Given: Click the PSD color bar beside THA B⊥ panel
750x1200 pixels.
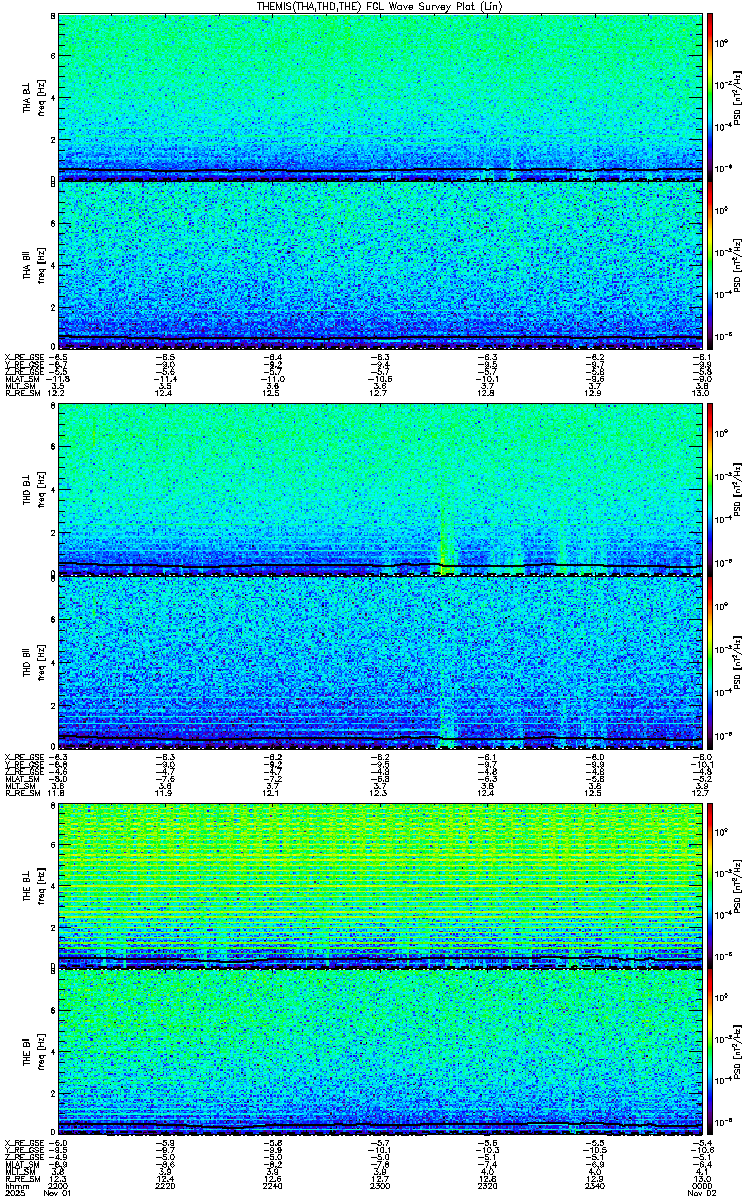Looking at the screenshot, I should coord(711,97).
